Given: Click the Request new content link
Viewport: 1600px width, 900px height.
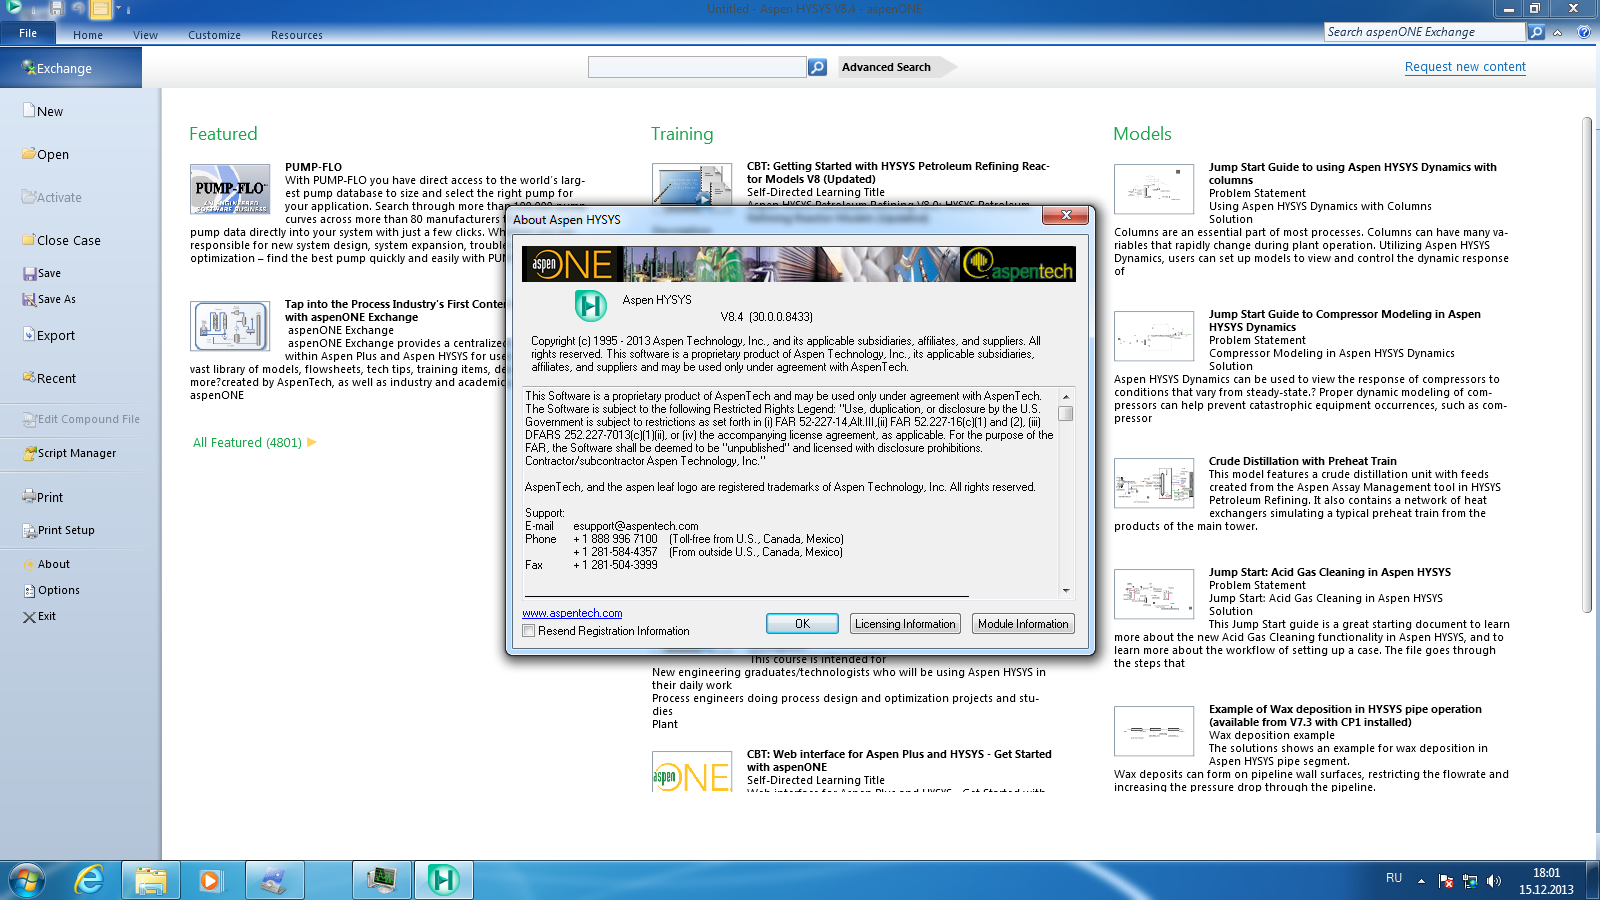Looking at the screenshot, I should (x=1465, y=67).
